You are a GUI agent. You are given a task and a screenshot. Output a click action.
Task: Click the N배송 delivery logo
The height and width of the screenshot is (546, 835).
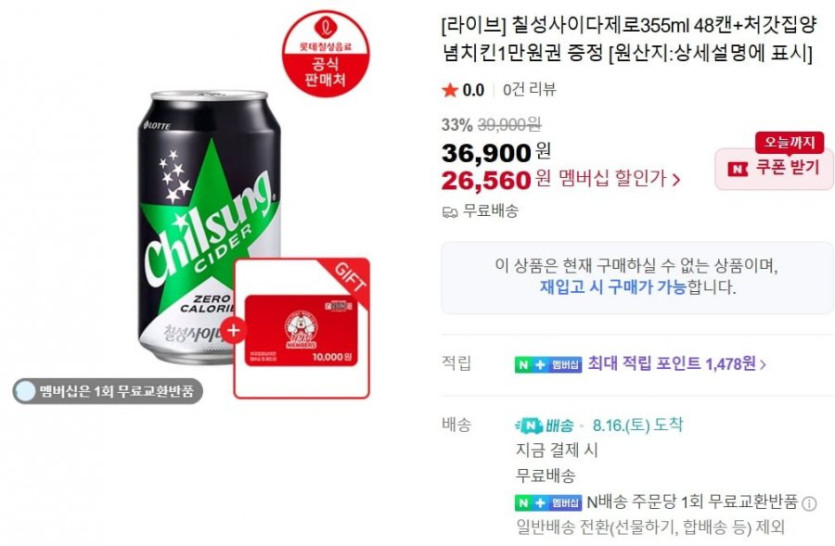(x=545, y=425)
